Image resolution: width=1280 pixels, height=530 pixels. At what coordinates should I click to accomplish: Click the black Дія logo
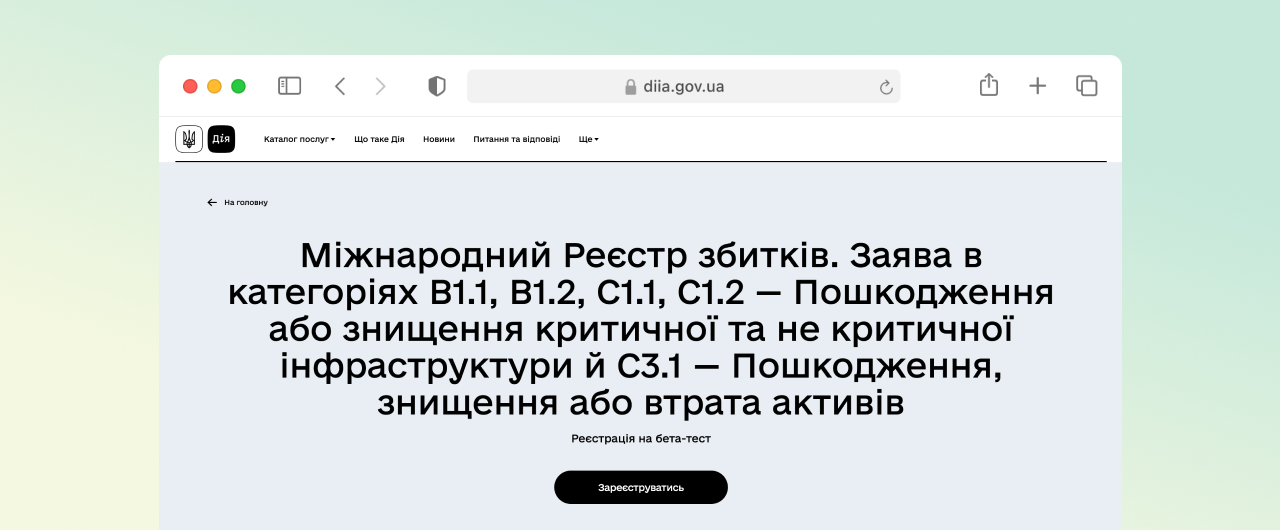point(221,139)
